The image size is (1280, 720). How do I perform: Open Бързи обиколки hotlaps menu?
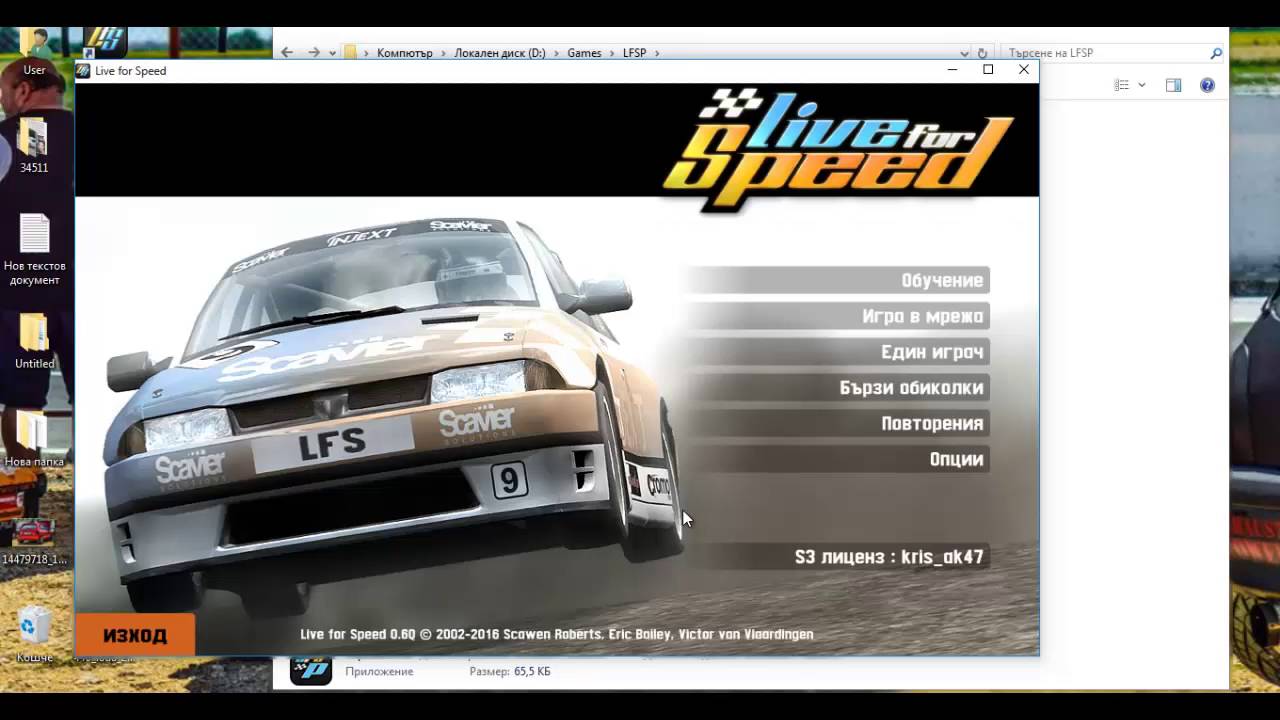838,388
